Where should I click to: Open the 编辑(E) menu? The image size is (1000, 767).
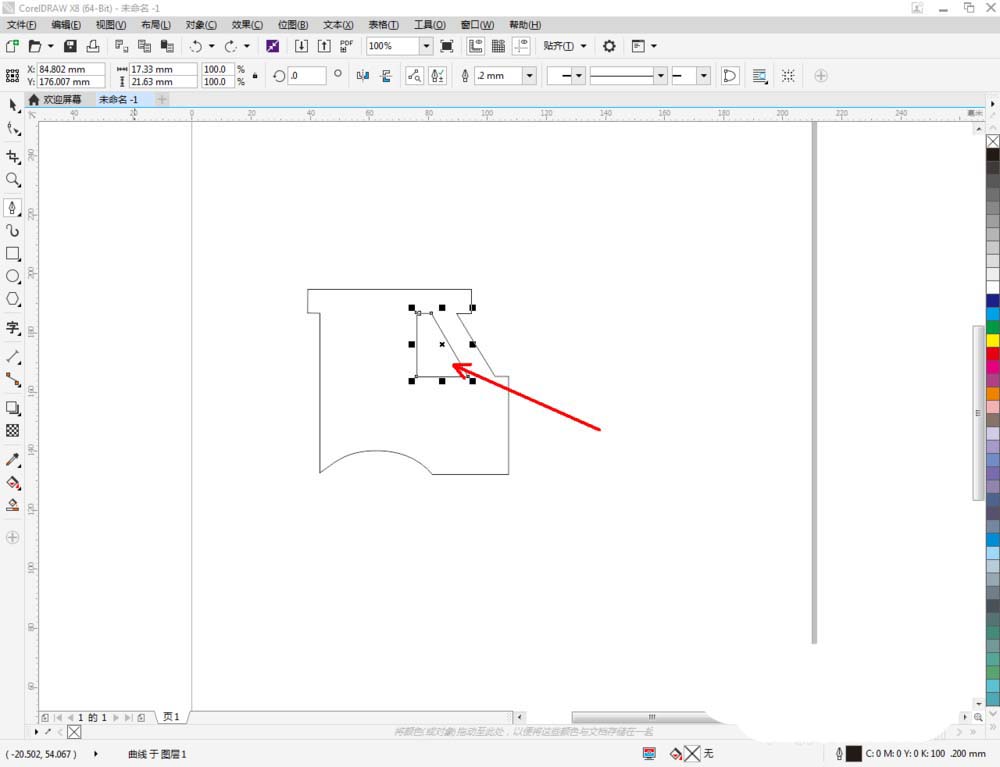pos(66,24)
